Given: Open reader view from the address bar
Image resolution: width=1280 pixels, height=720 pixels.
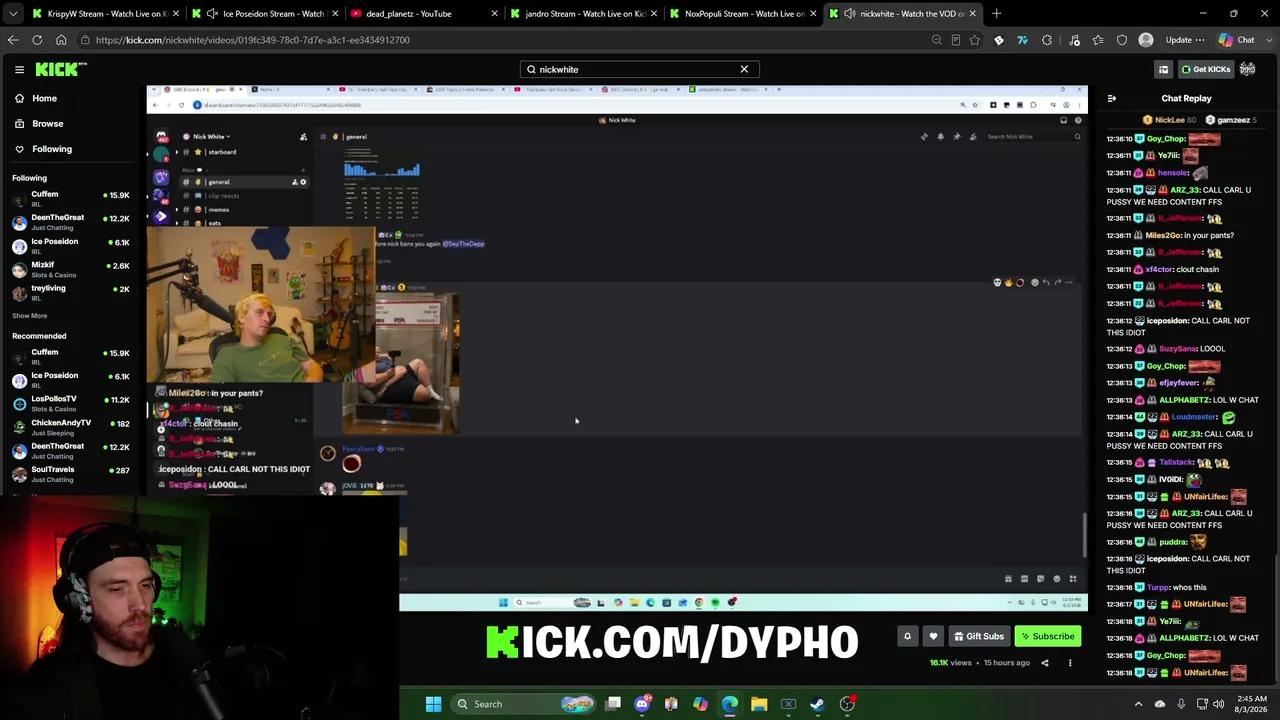Looking at the screenshot, I should (955, 40).
